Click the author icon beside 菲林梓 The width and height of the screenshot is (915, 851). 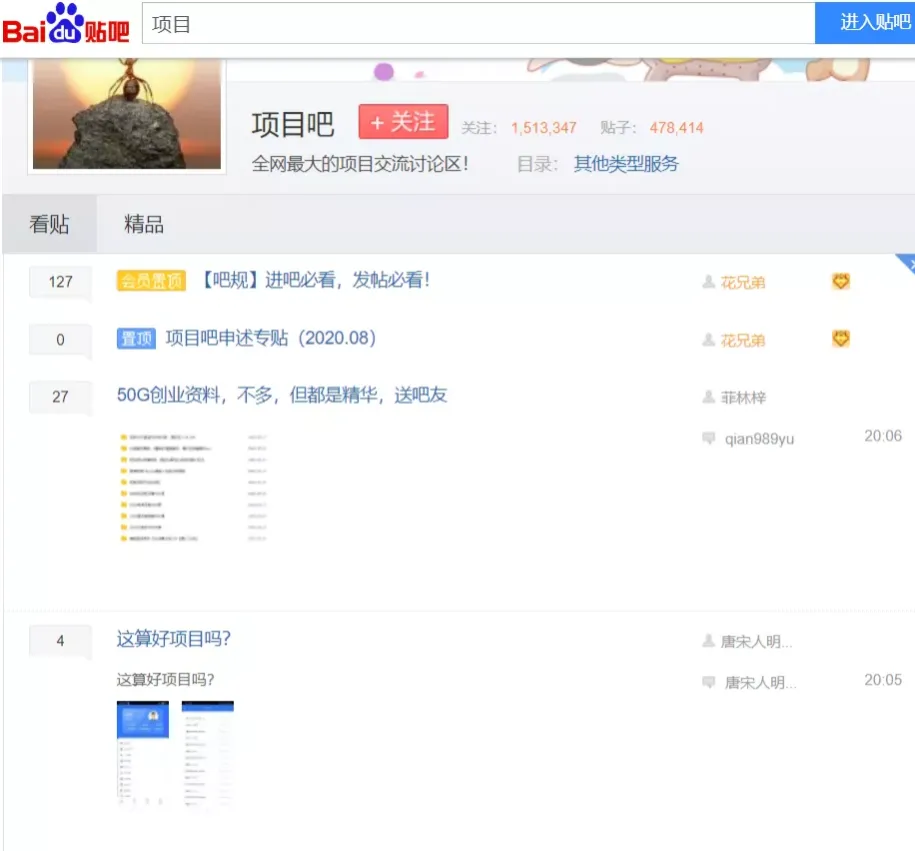click(708, 396)
